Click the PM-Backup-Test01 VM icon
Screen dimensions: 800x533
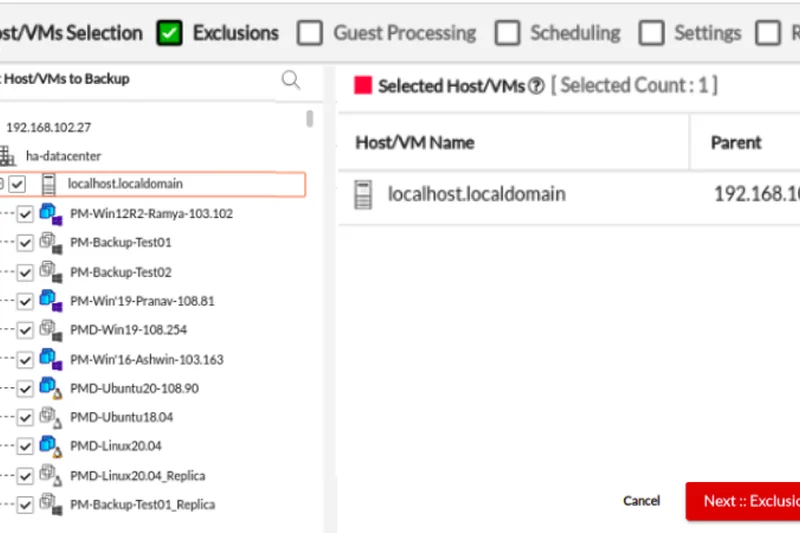[x=49, y=242]
